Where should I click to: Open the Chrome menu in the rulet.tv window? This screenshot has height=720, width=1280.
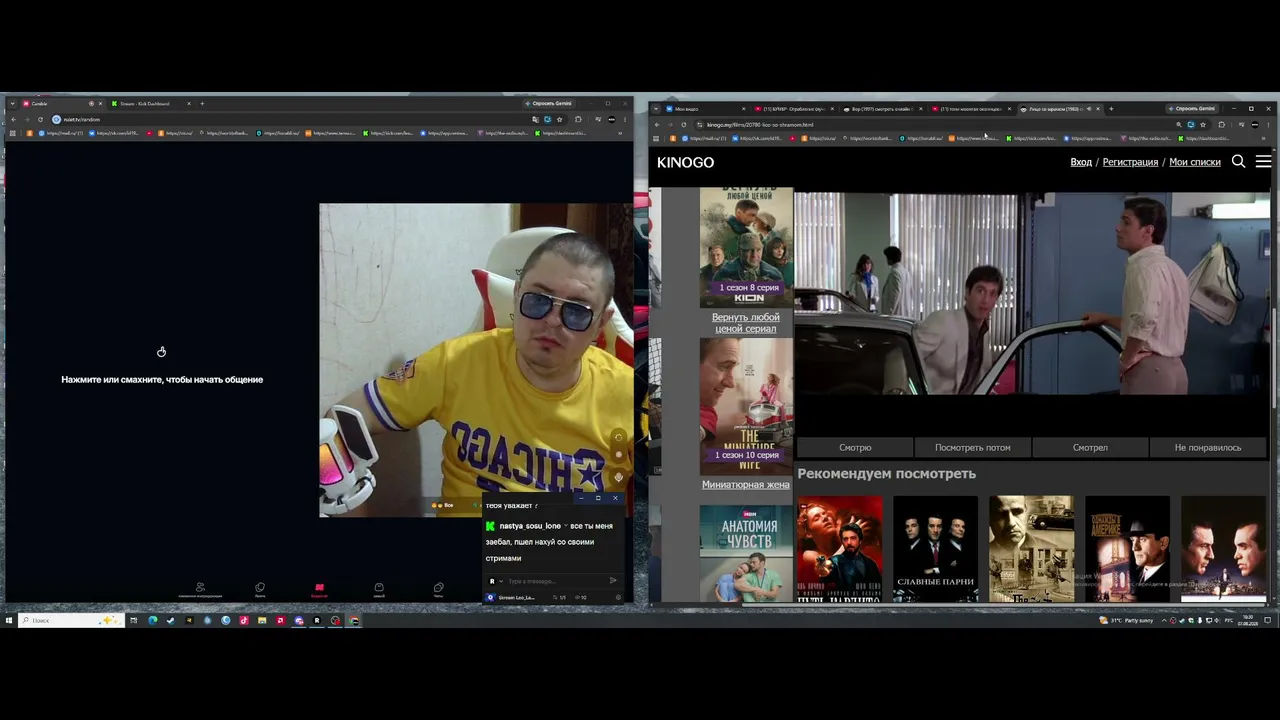pos(627,120)
